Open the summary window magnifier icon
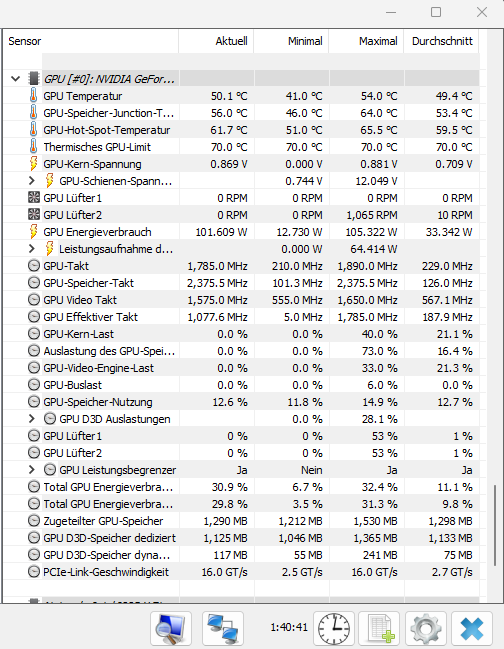Viewport: 504px width, 649px height. pyautogui.click(x=170, y=628)
